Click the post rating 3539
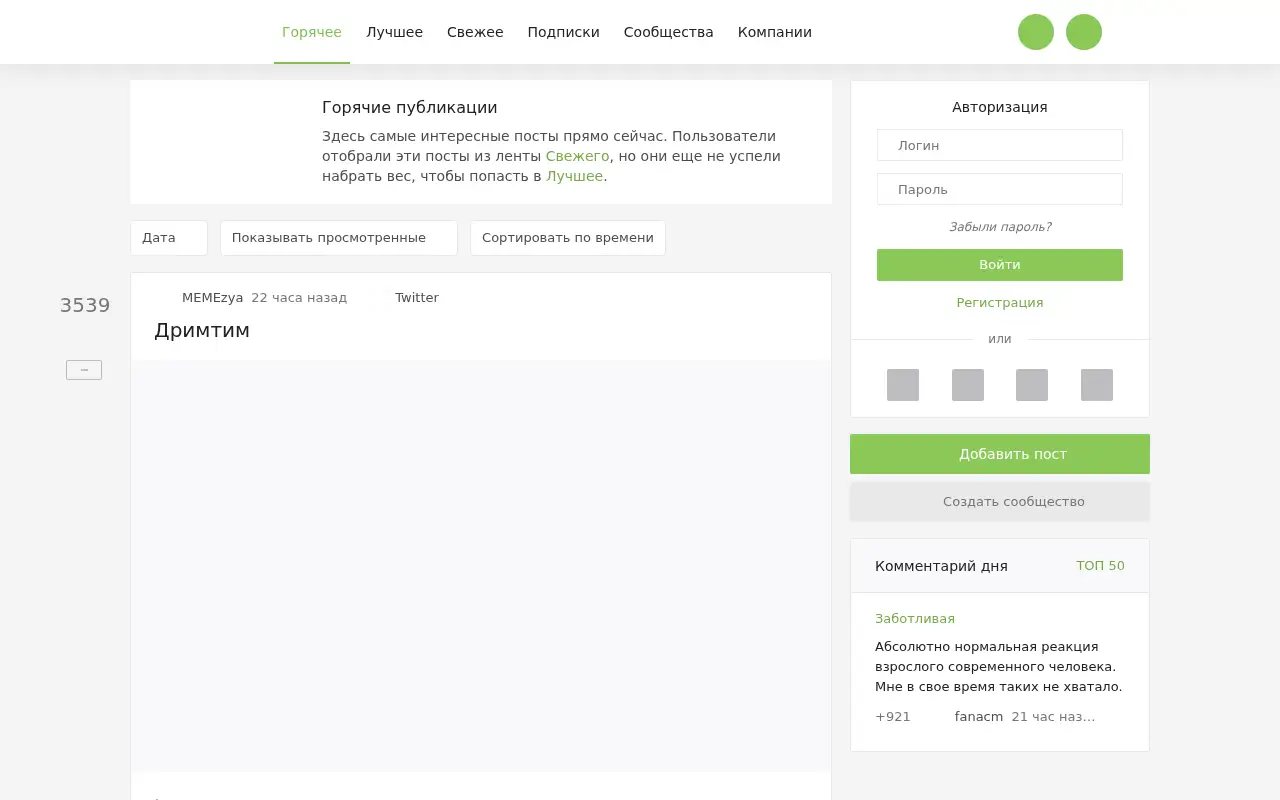Screen dimensions: 1280x800 (85, 306)
